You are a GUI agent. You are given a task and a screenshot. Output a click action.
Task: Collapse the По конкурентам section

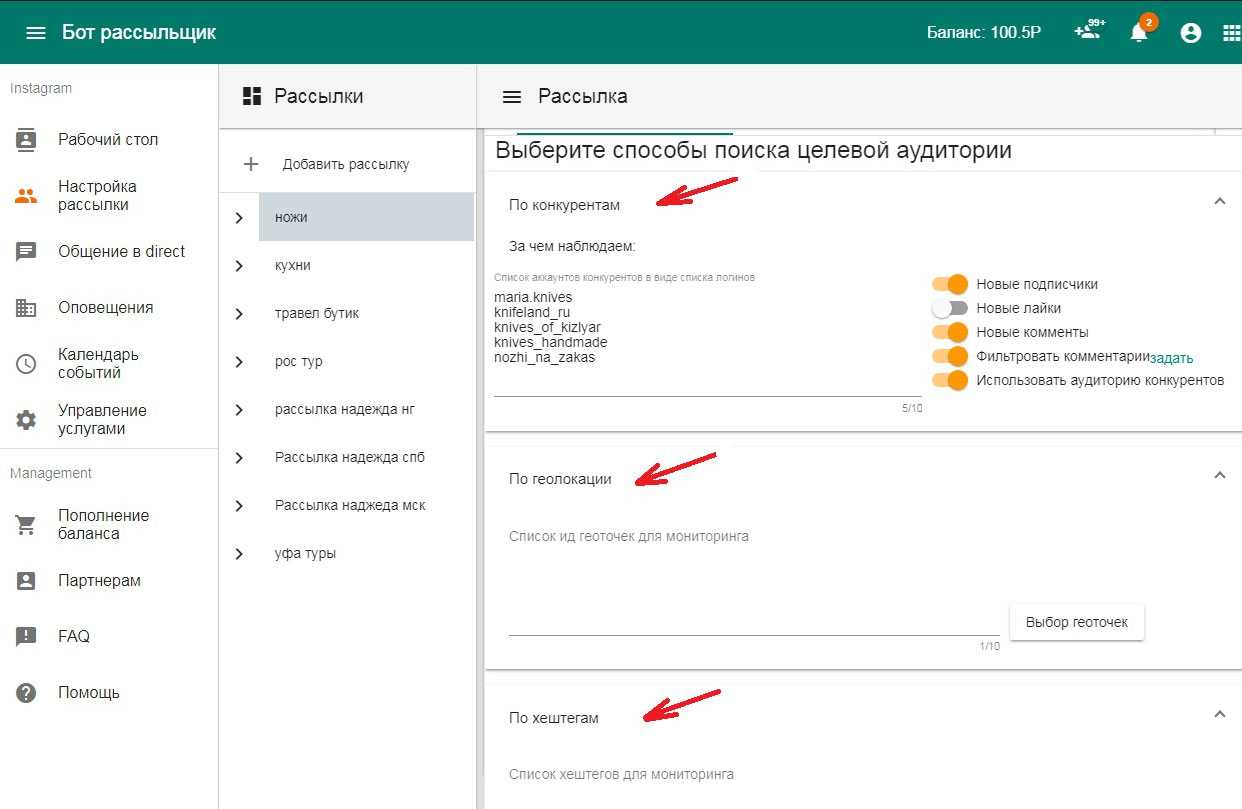[1219, 202]
